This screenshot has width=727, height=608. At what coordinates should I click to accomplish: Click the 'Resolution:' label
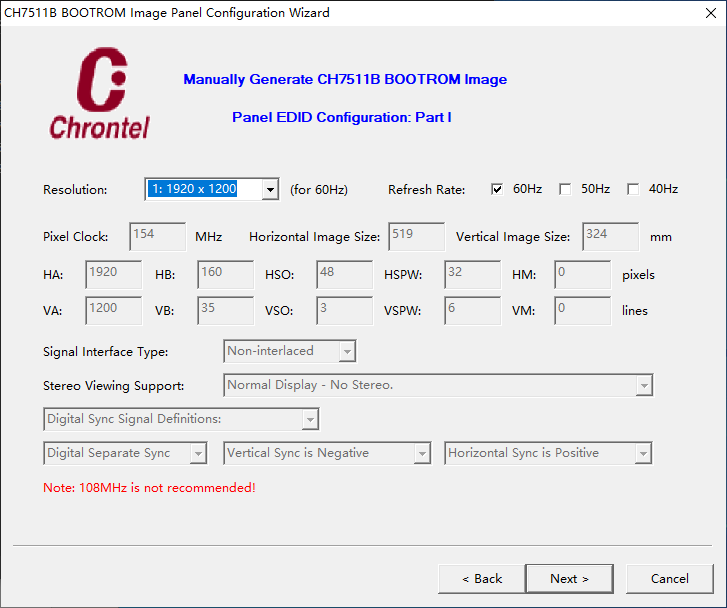tap(75, 190)
